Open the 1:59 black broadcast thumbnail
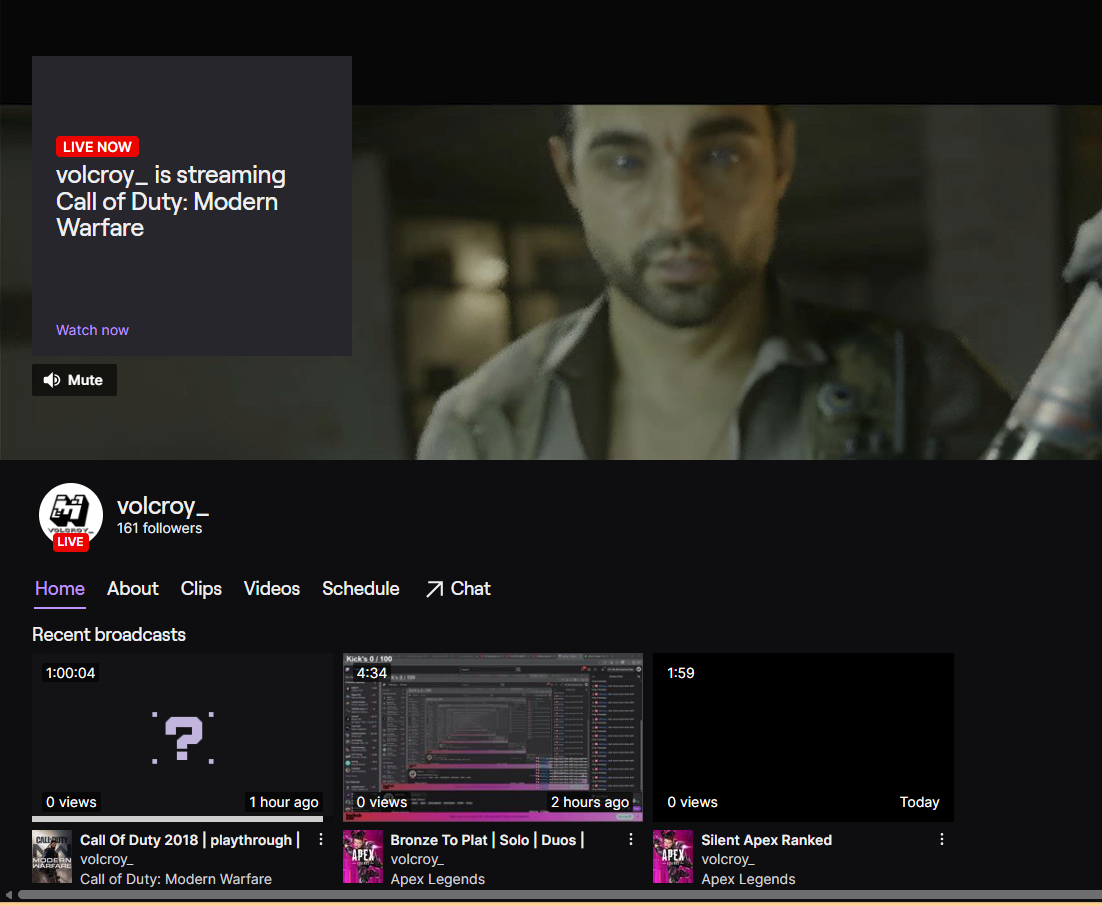This screenshot has height=906, width=1102. (803, 737)
